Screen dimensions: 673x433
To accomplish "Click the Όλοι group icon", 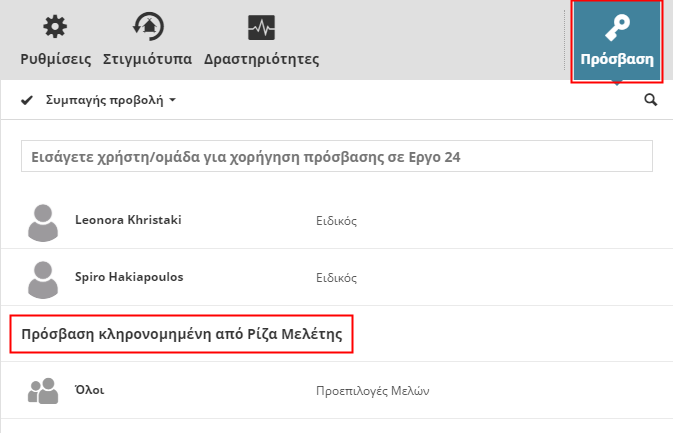I will tap(43, 391).
